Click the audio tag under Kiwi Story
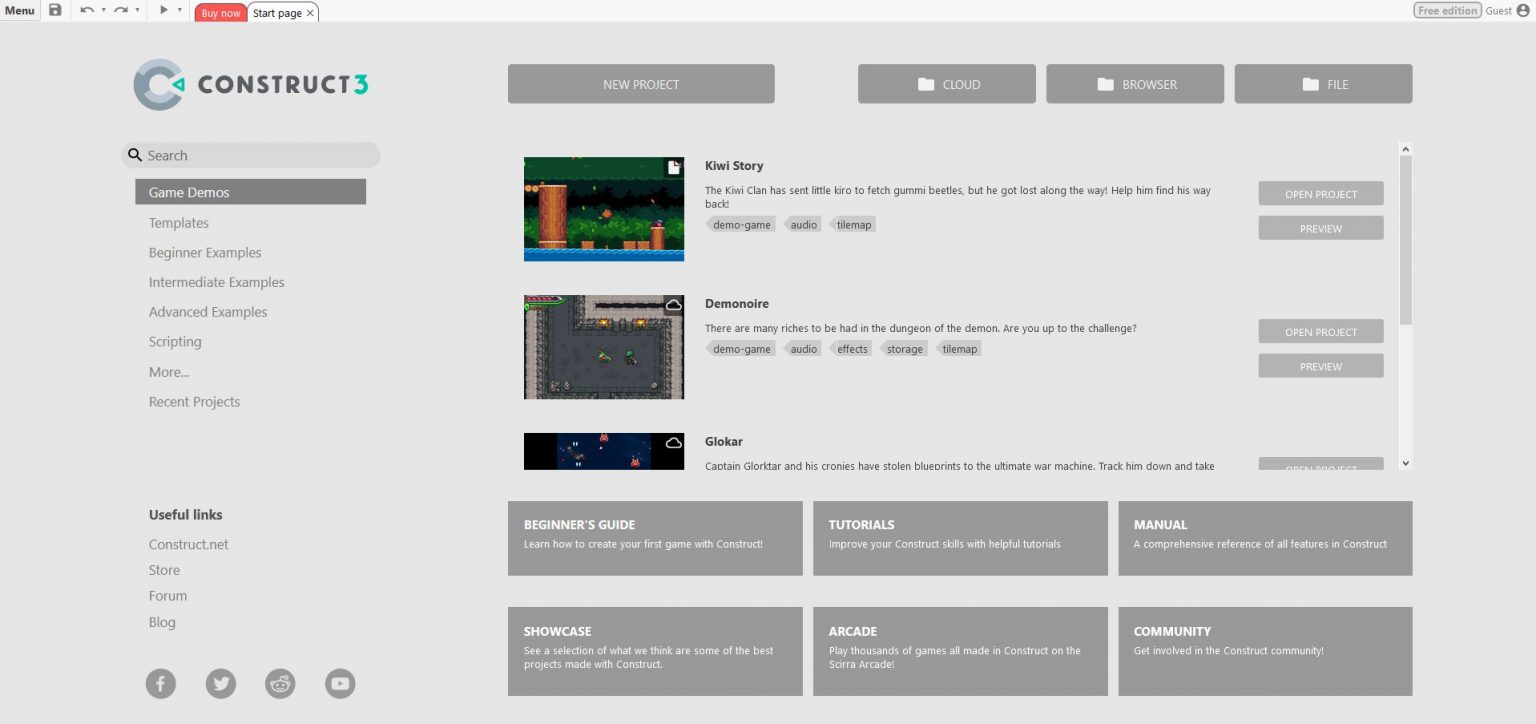This screenshot has height=724, width=1536. 803,225
